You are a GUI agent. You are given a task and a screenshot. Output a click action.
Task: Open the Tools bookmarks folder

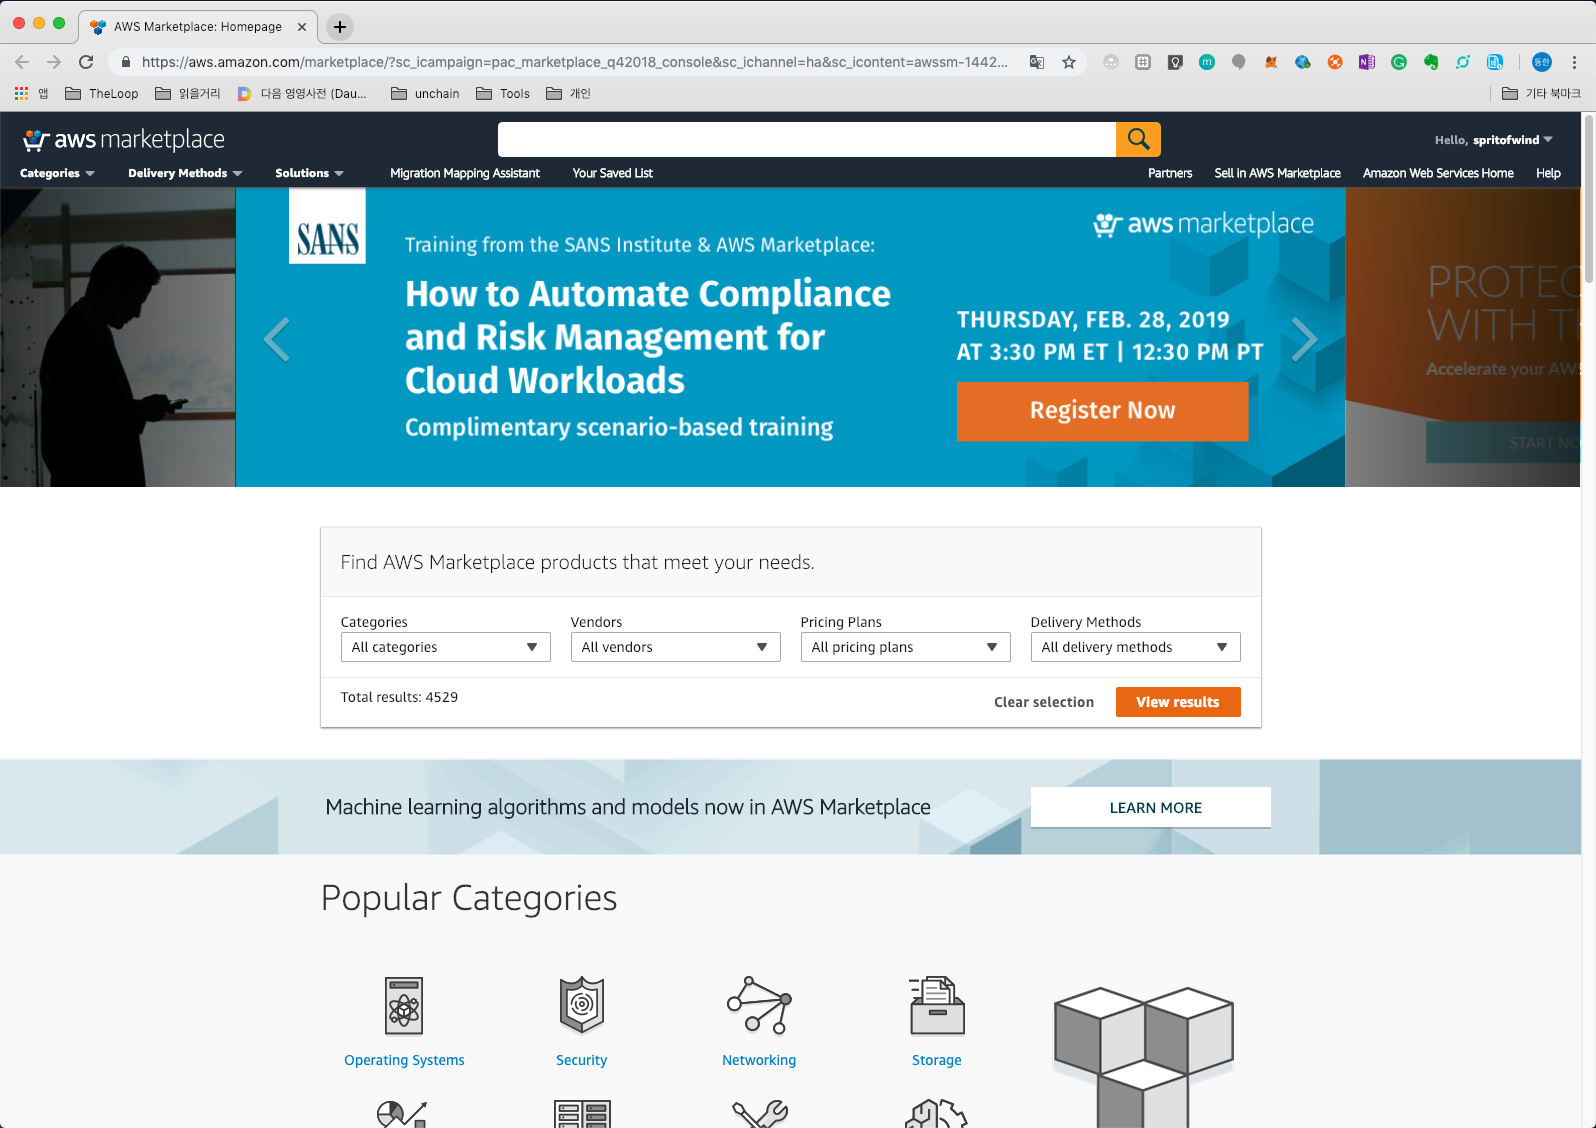503,93
